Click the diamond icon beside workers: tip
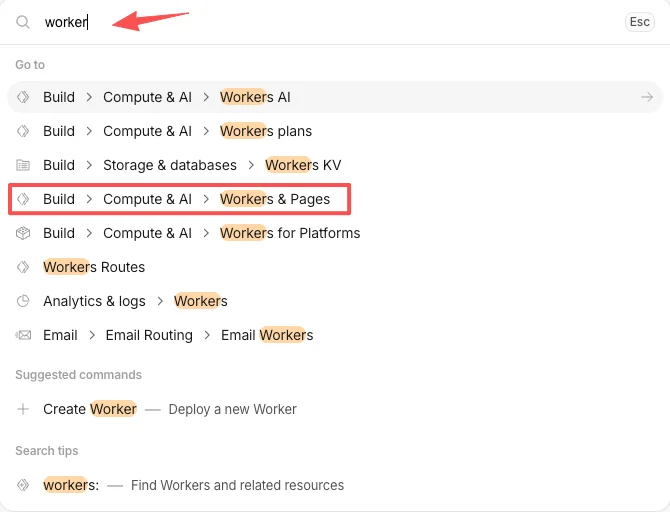The height and width of the screenshot is (512, 670). click(x=23, y=485)
